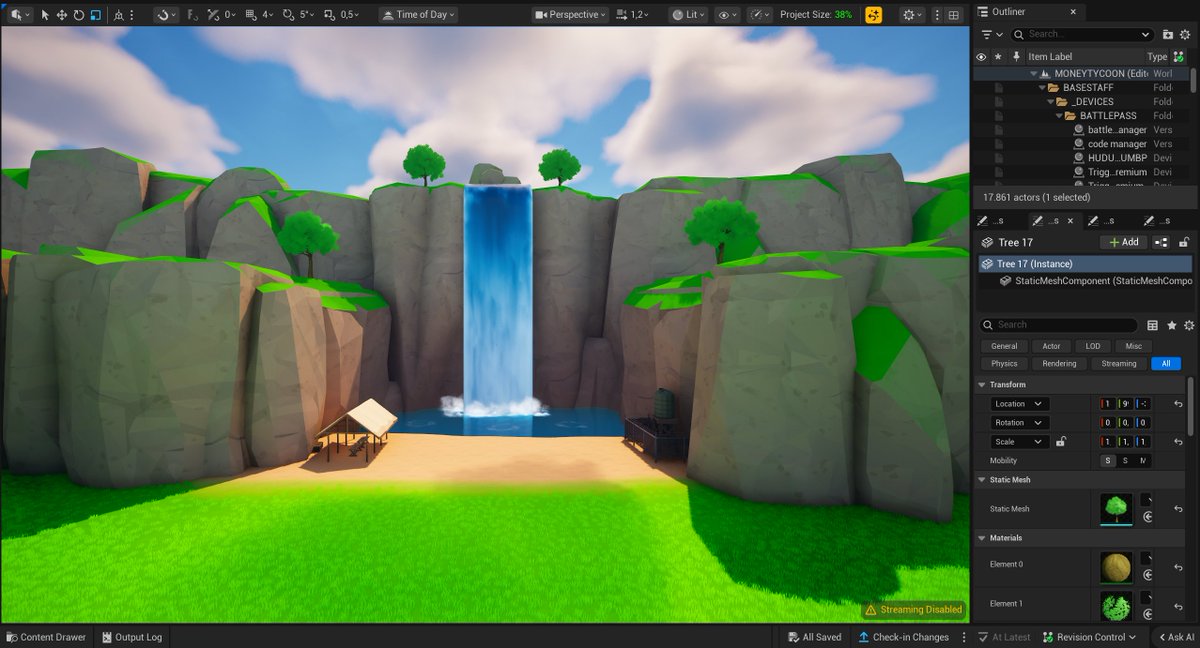
Task: Activate the Translate move tool
Action: point(62,15)
